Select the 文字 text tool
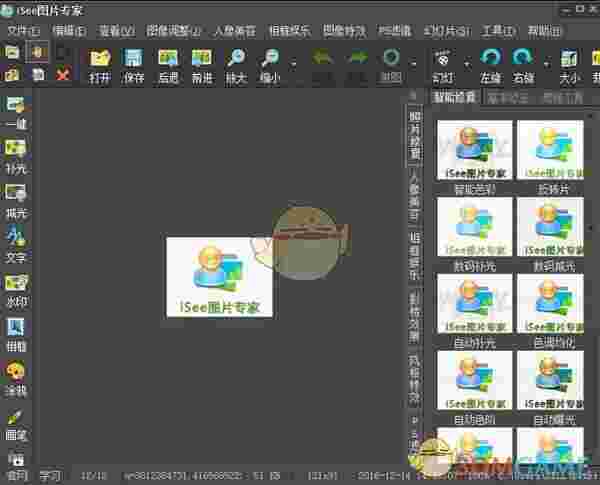Viewport: 600px width, 485px height. click(x=16, y=245)
